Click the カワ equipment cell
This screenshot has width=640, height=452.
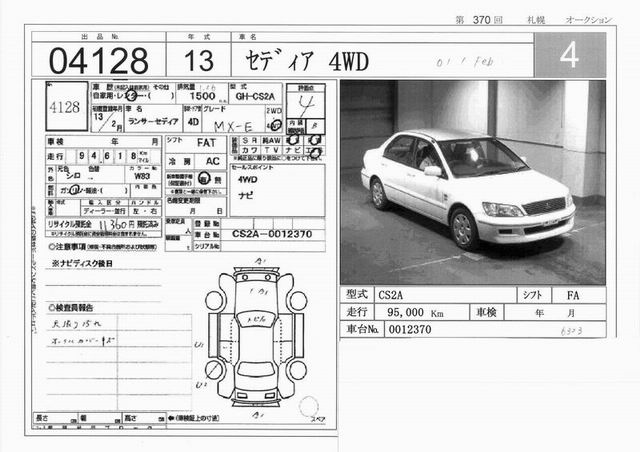(249, 150)
